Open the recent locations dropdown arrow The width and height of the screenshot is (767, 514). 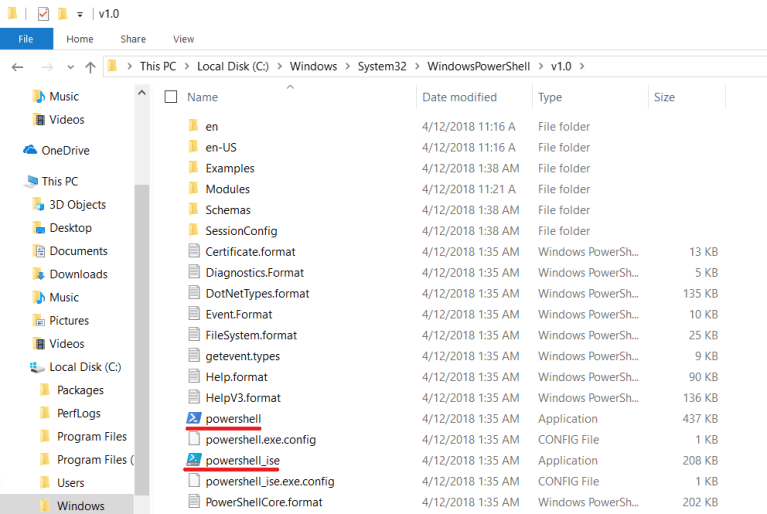pyautogui.click(x=70, y=67)
